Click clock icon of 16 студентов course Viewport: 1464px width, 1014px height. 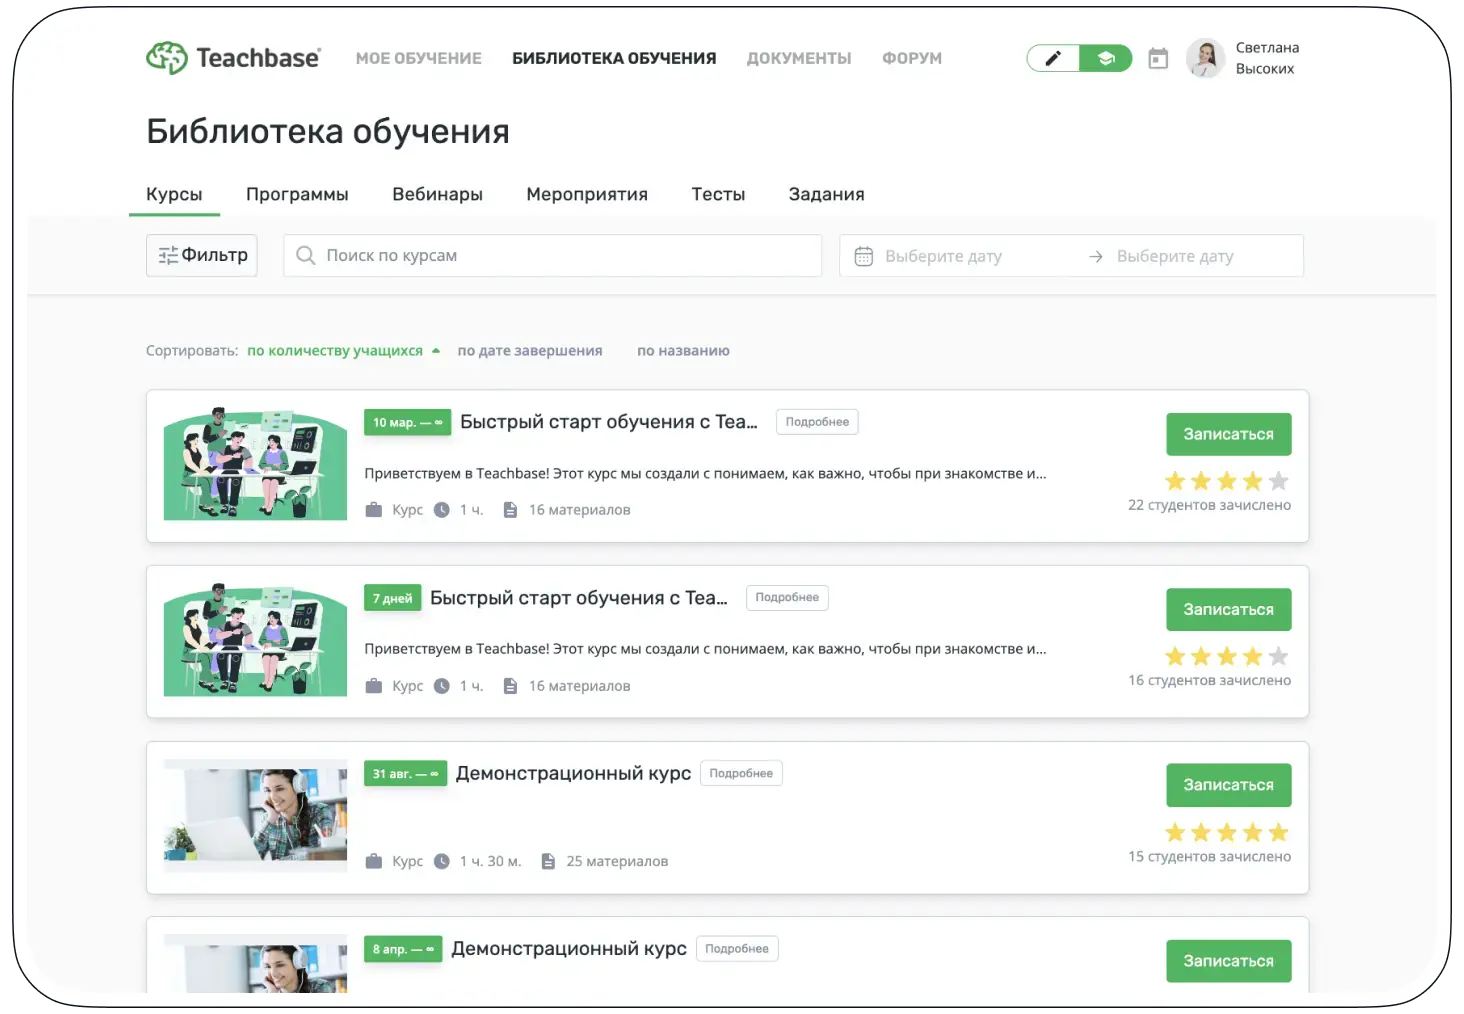pos(442,686)
